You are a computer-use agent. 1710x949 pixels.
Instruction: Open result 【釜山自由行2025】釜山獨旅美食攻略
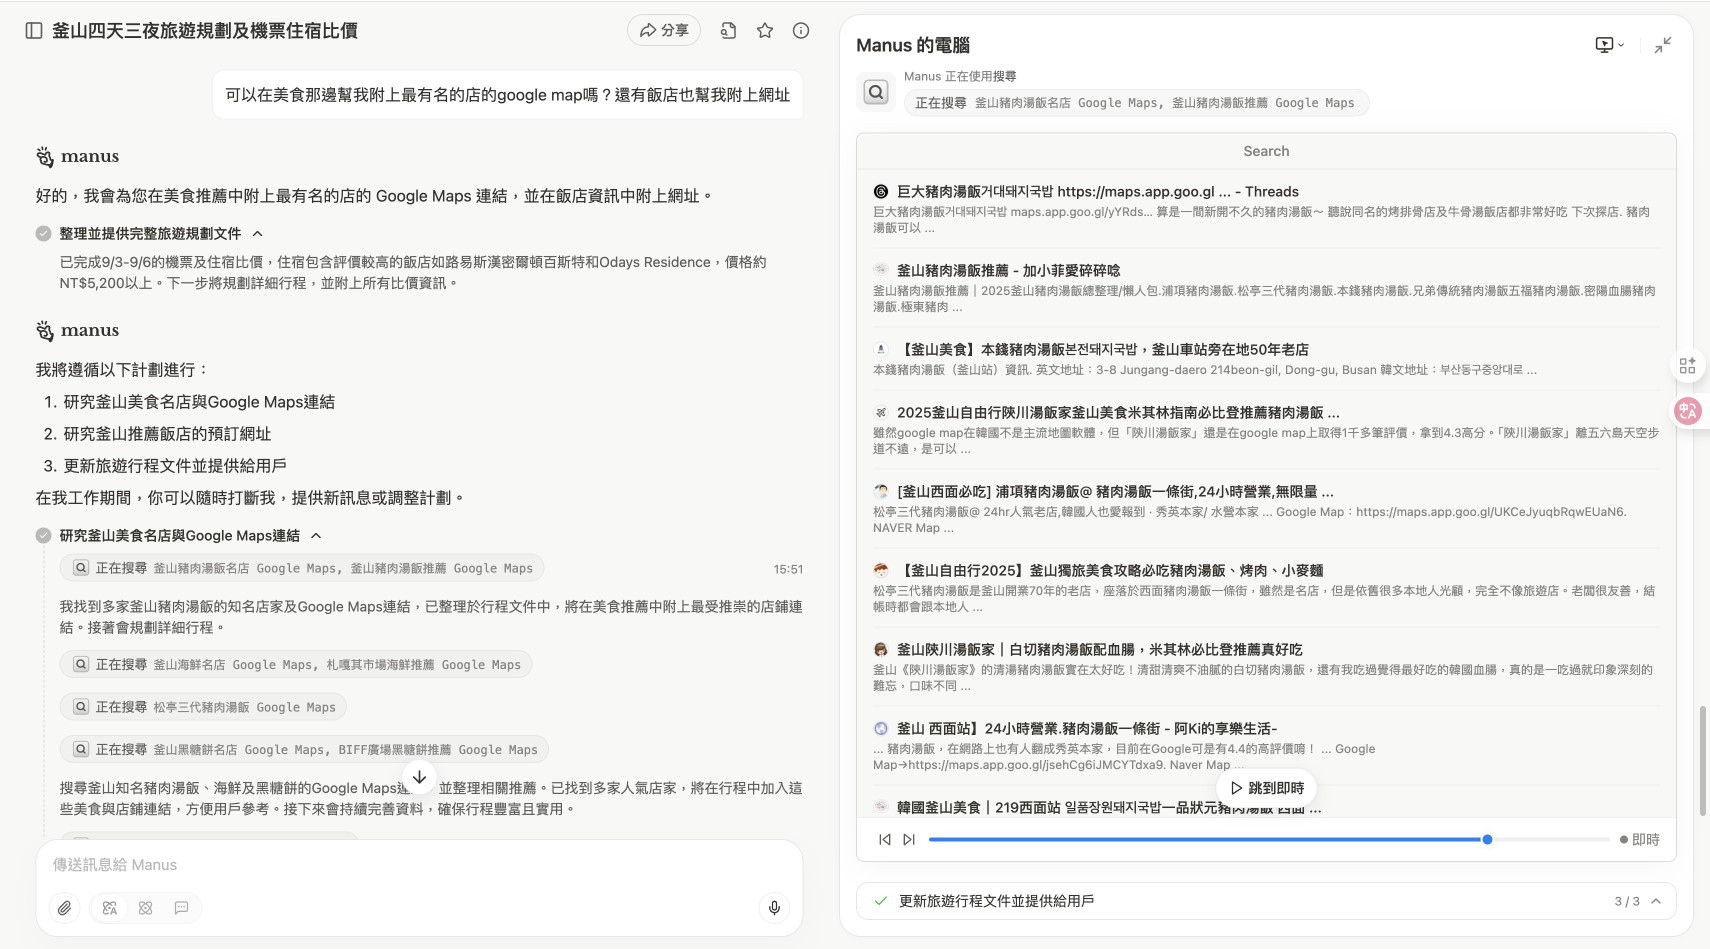click(1109, 571)
